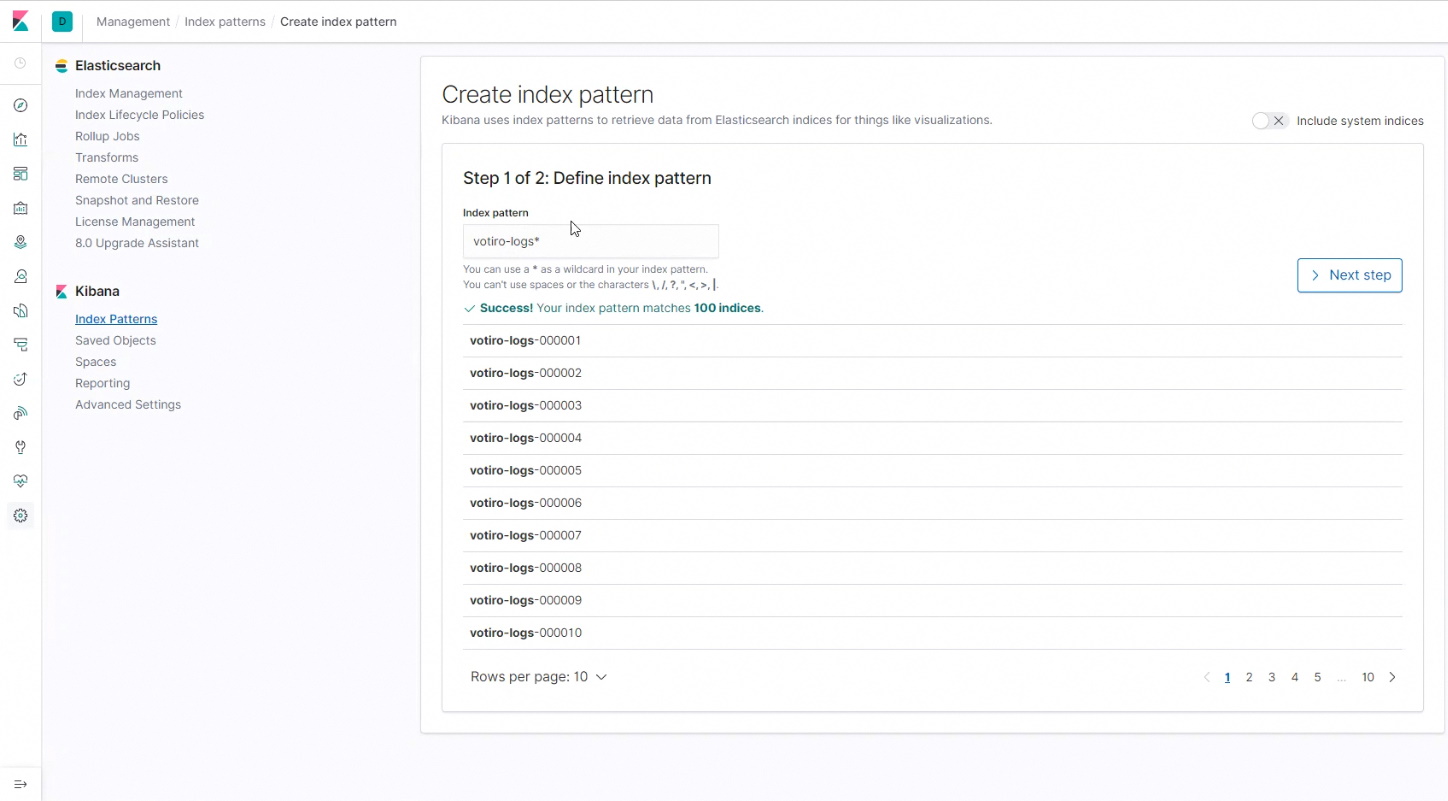Click the 'Create index pattern' page title
Viewport: 1448px width, 801px height.
coord(548,95)
